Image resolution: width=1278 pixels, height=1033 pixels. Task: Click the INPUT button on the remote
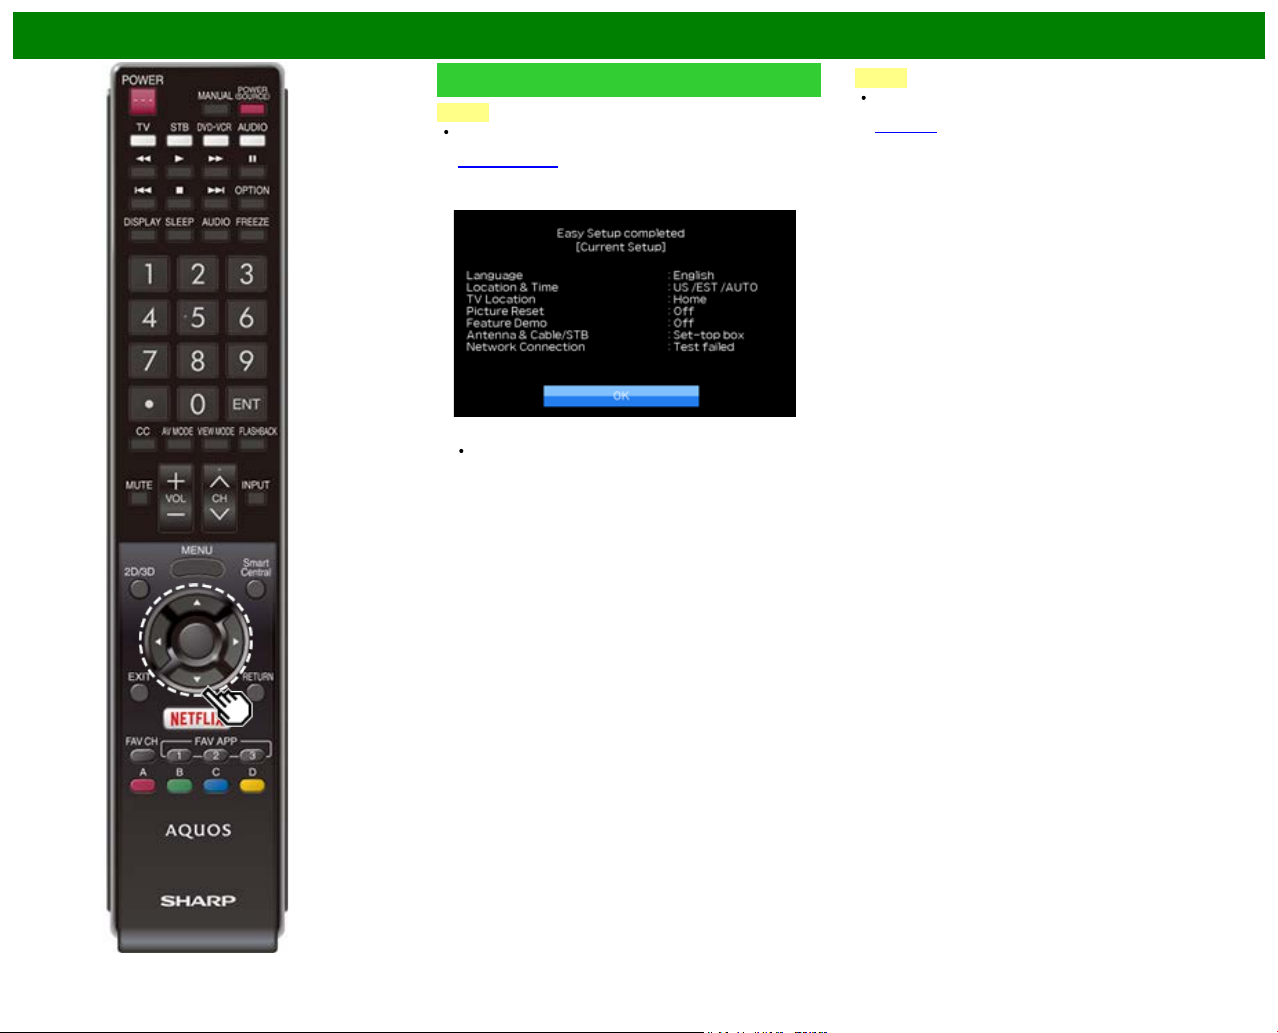pos(256,498)
